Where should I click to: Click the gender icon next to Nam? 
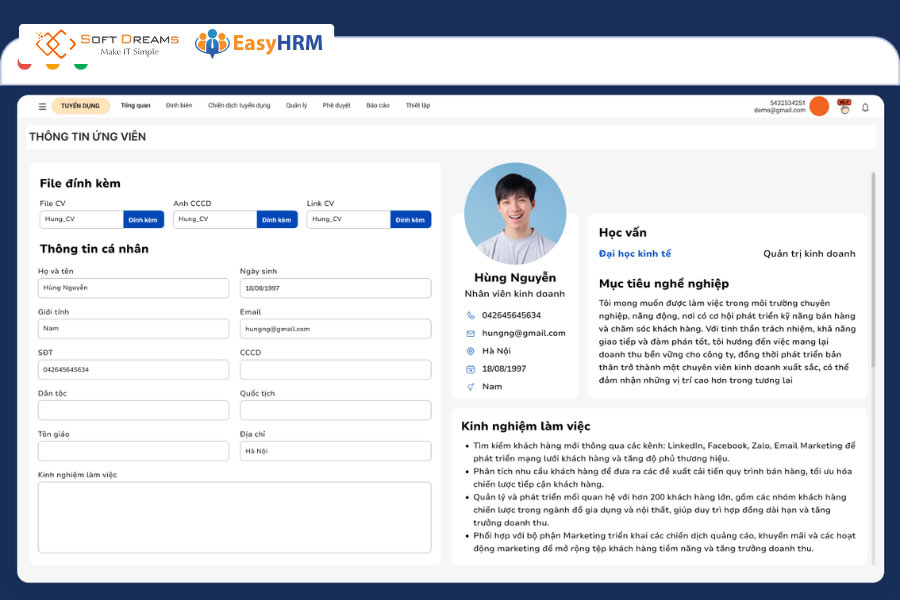coord(470,386)
